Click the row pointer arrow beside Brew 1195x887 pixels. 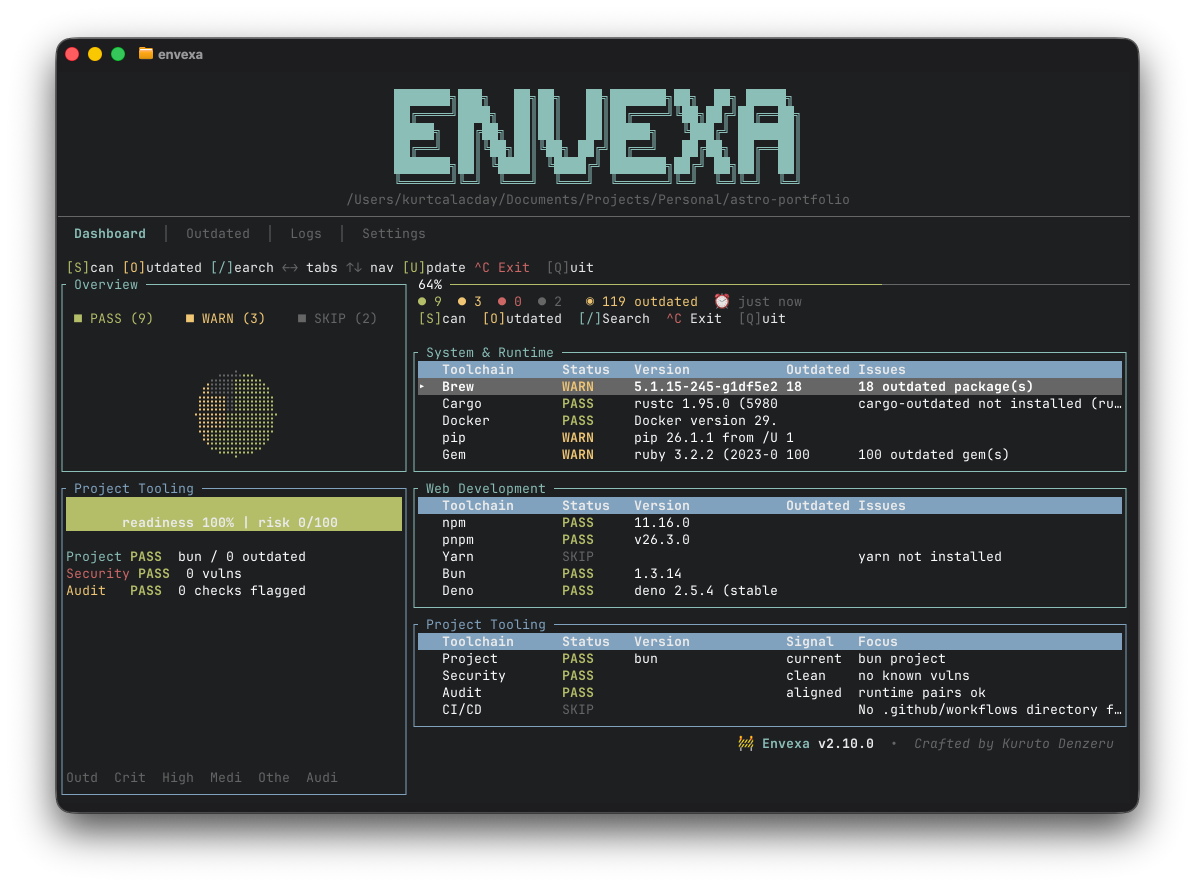[422, 386]
